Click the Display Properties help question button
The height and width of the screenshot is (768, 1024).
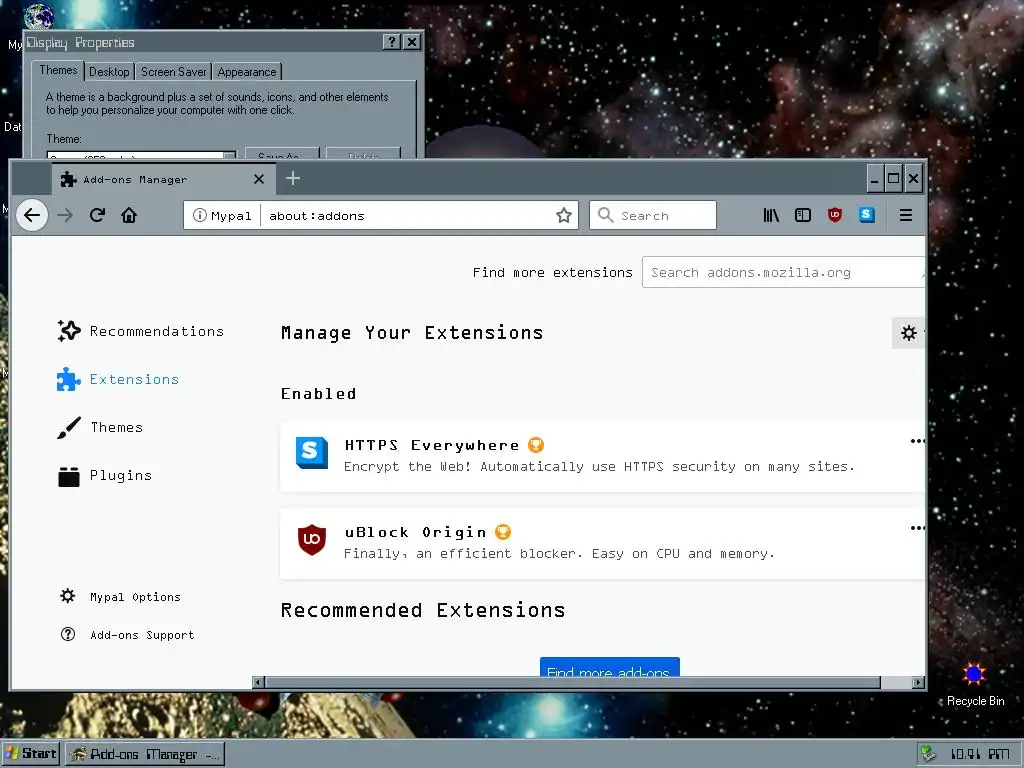click(391, 42)
